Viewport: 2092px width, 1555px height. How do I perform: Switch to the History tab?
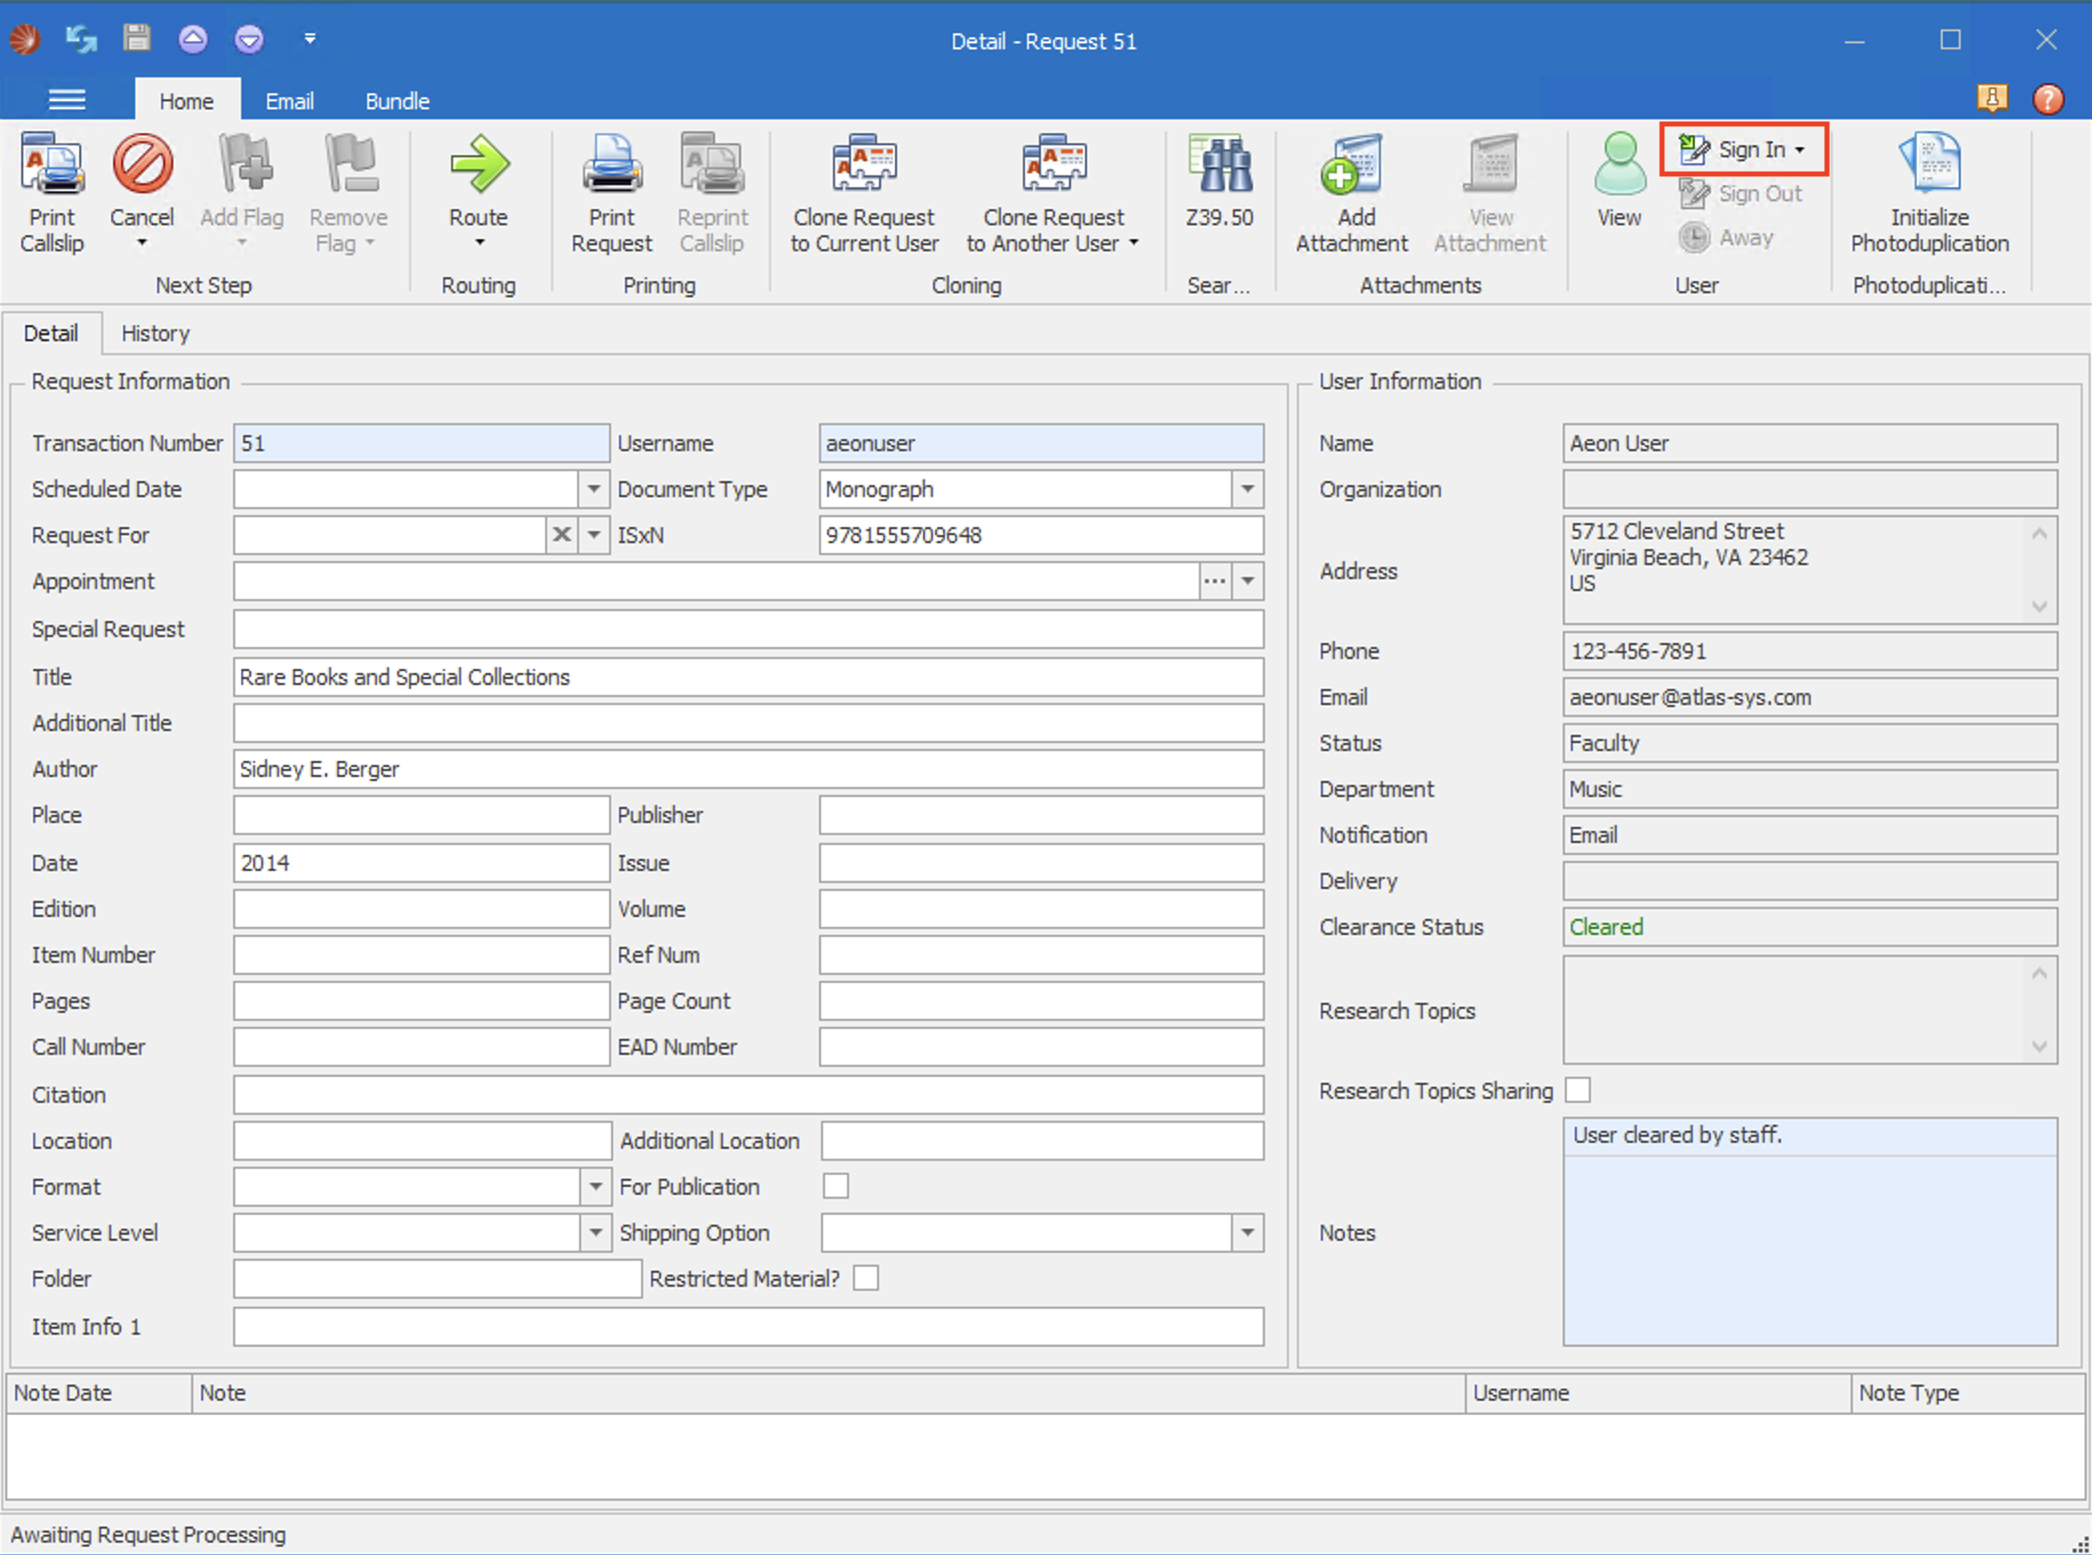point(155,333)
